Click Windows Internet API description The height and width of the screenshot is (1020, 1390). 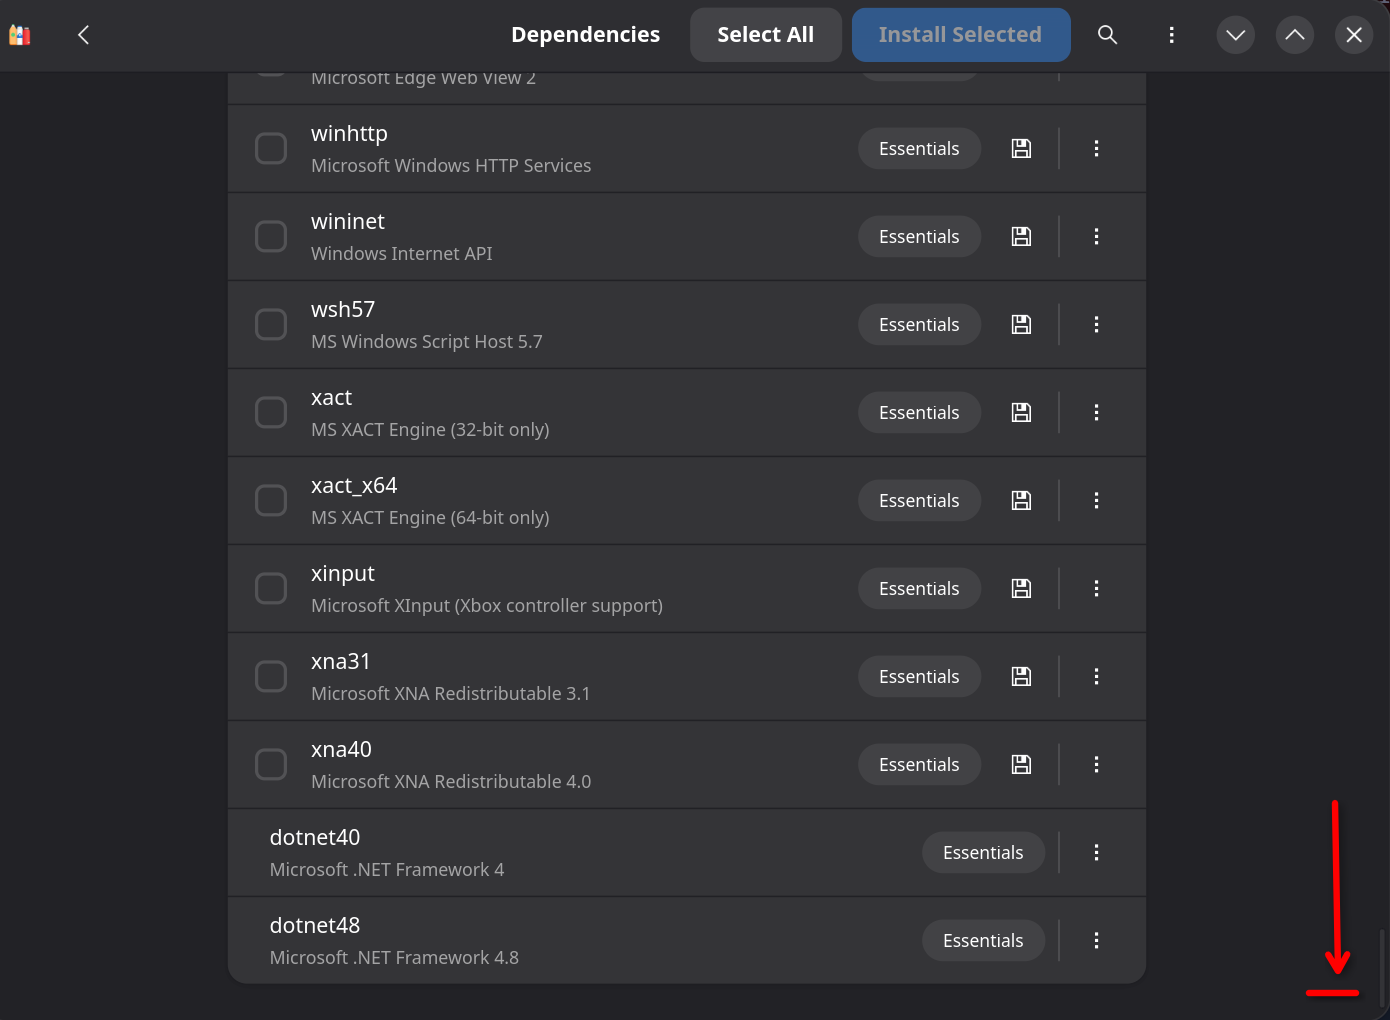[402, 254]
